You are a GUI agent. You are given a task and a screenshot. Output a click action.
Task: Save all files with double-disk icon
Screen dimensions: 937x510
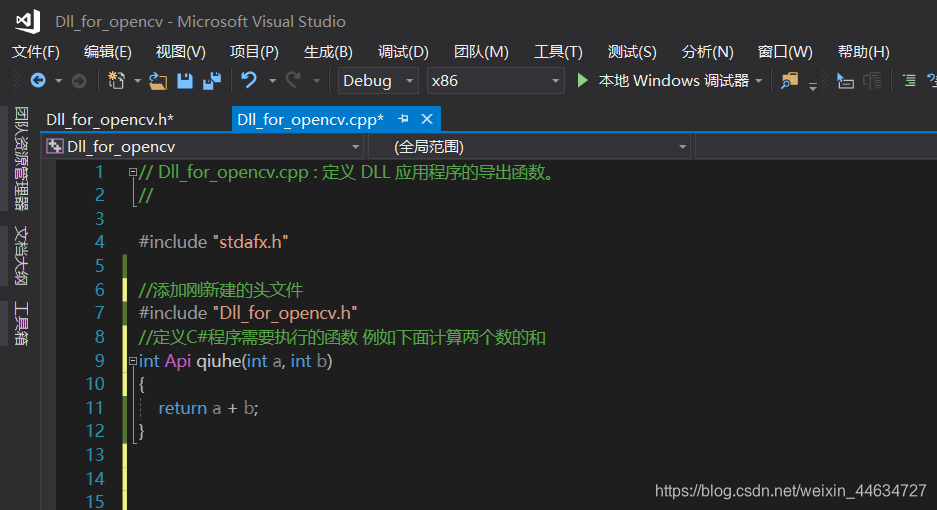pyautogui.click(x=212, y=81)
